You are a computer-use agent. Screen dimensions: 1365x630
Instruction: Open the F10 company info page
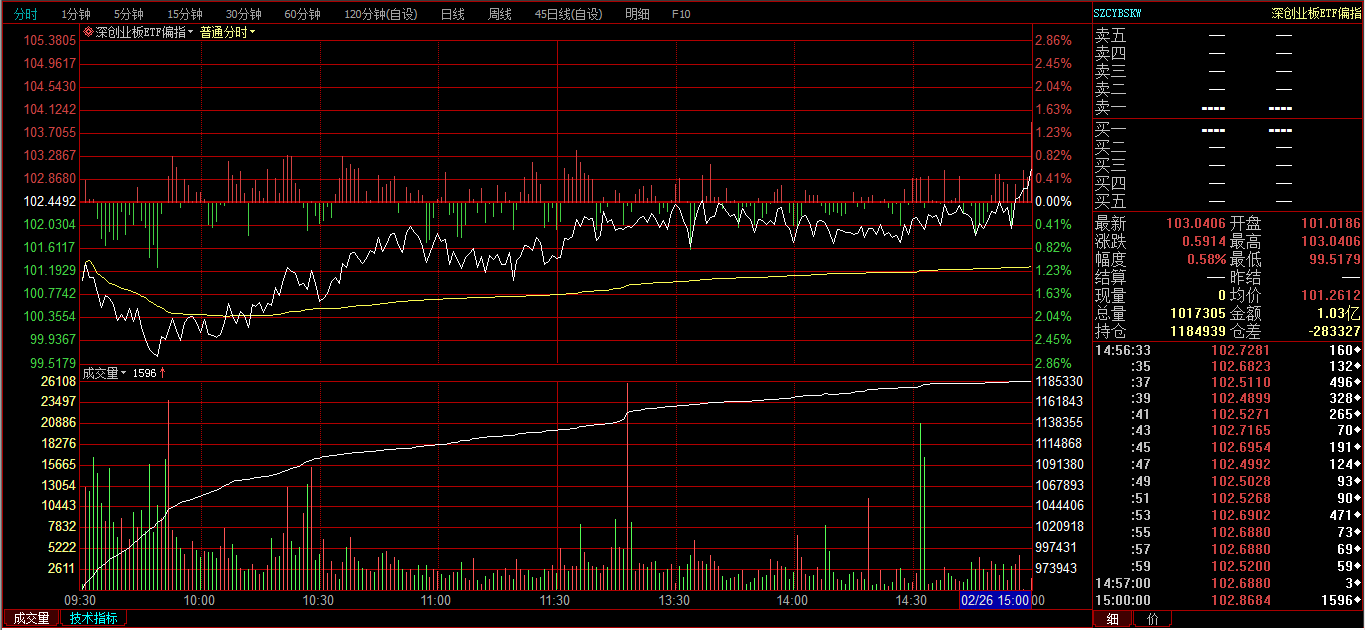click(681, 14)
